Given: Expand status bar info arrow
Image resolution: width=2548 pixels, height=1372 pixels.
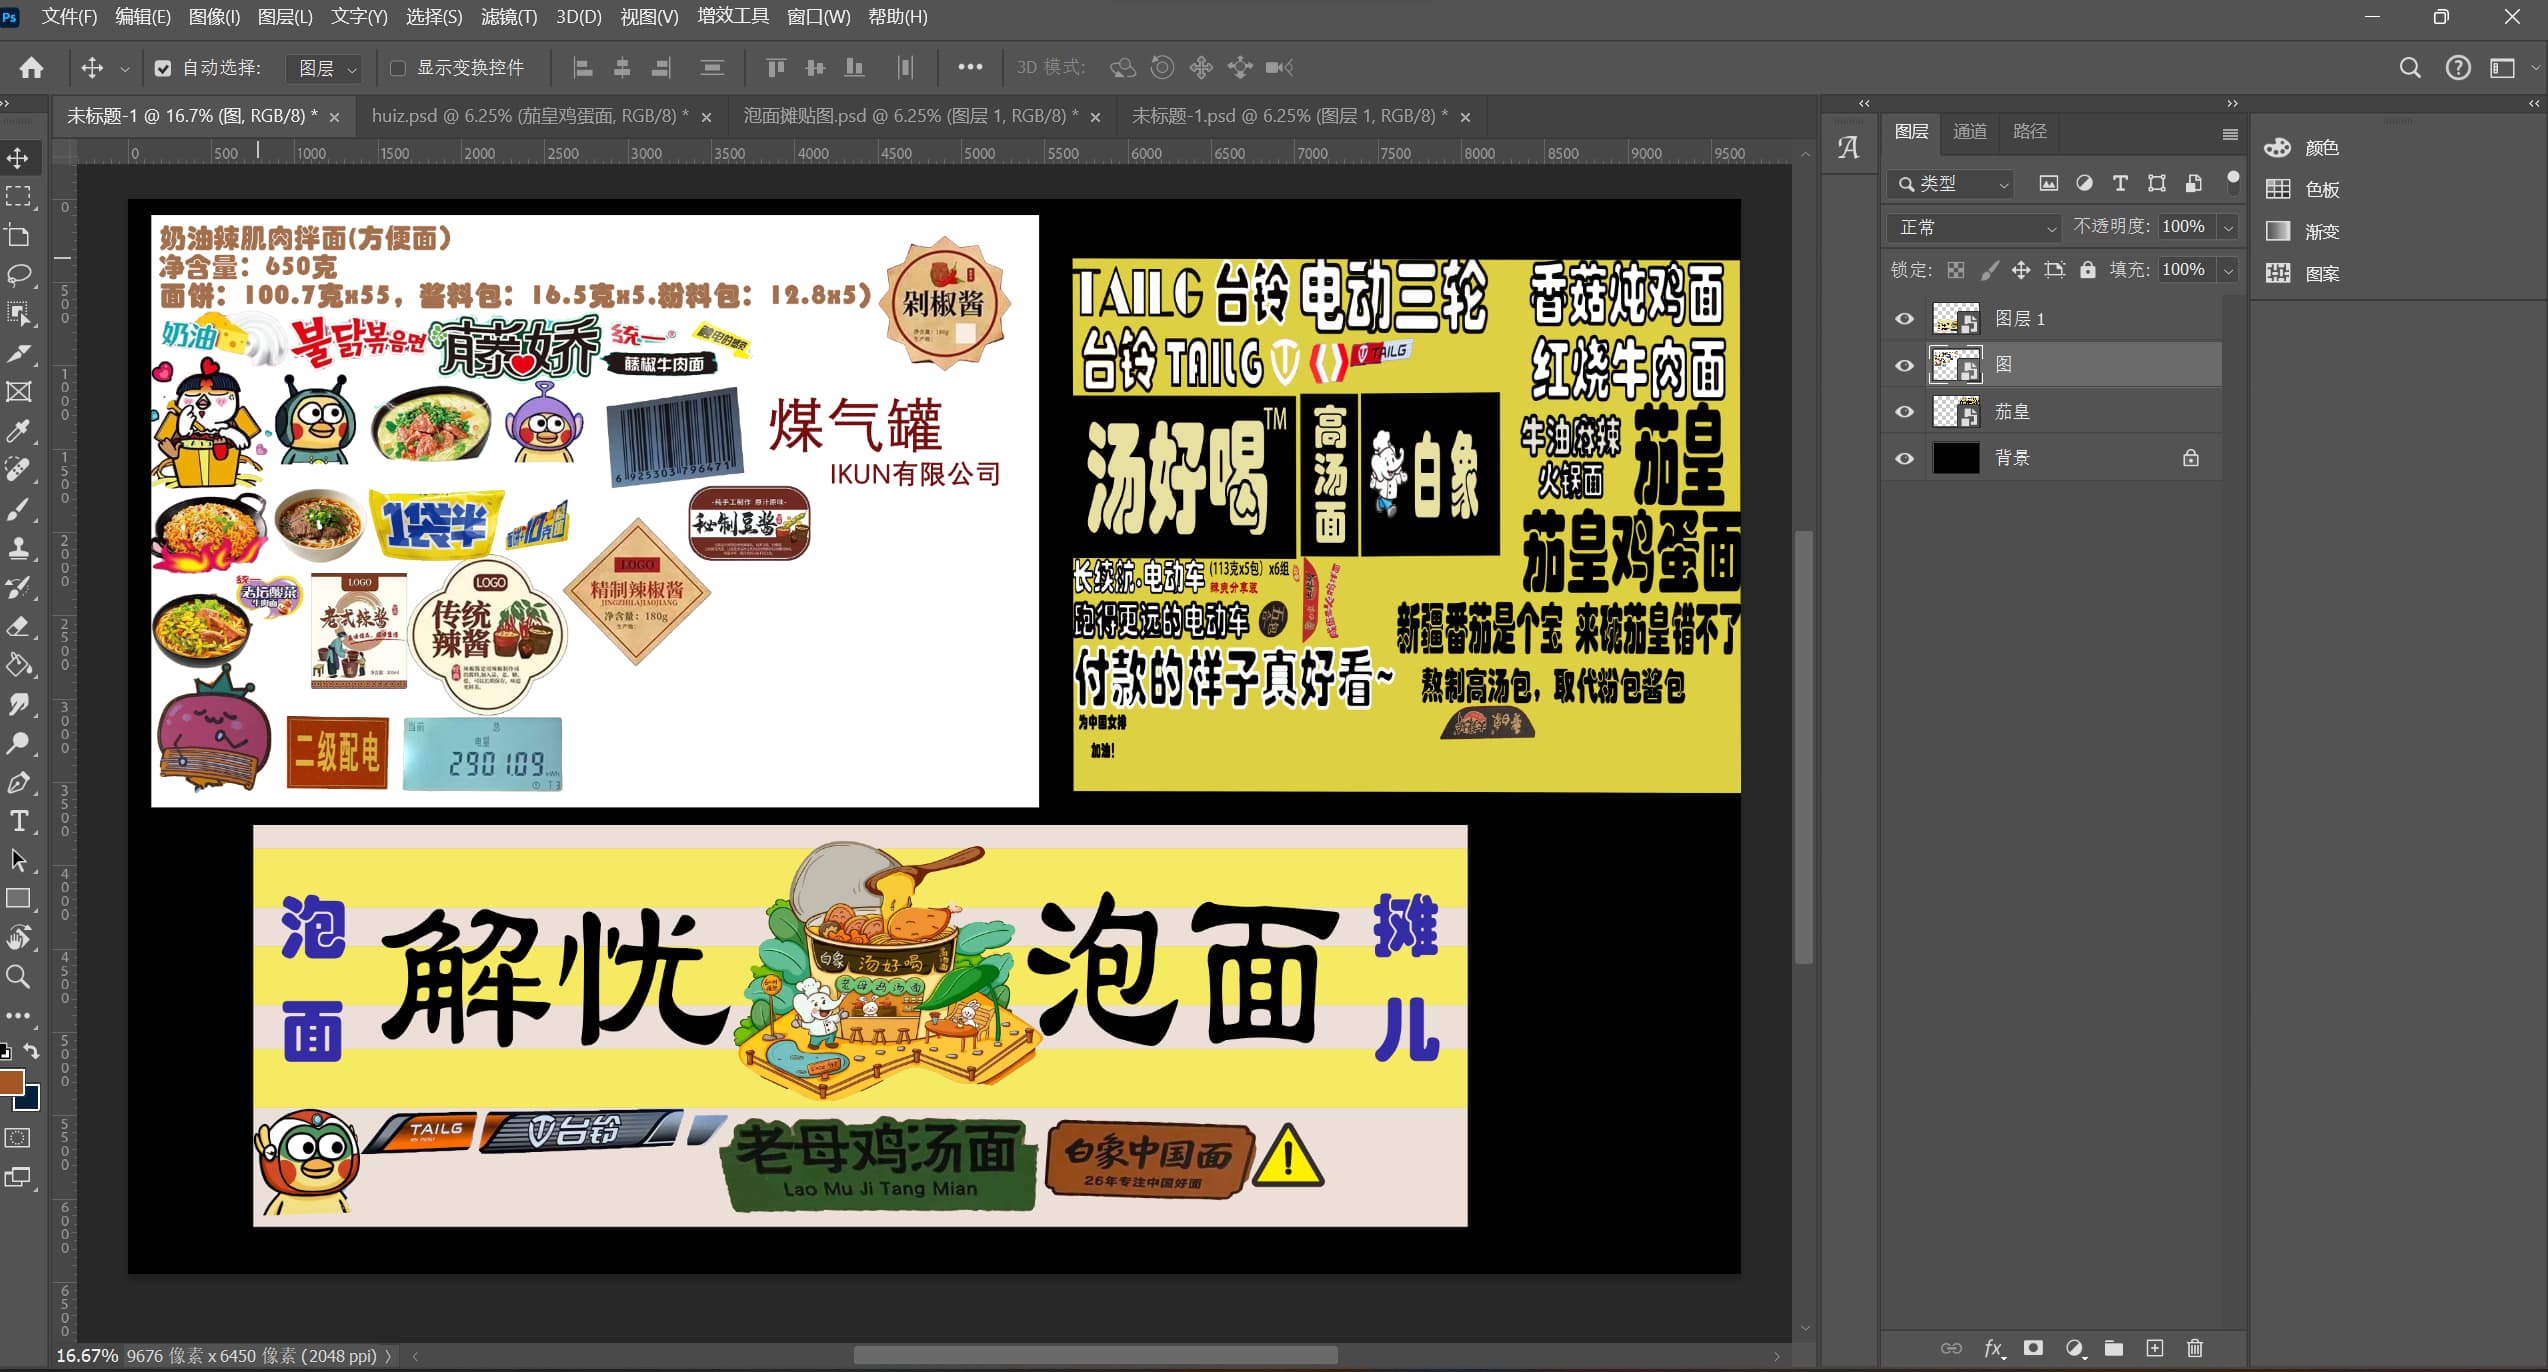Looking at the screenshot, I should click(388, 1356).
